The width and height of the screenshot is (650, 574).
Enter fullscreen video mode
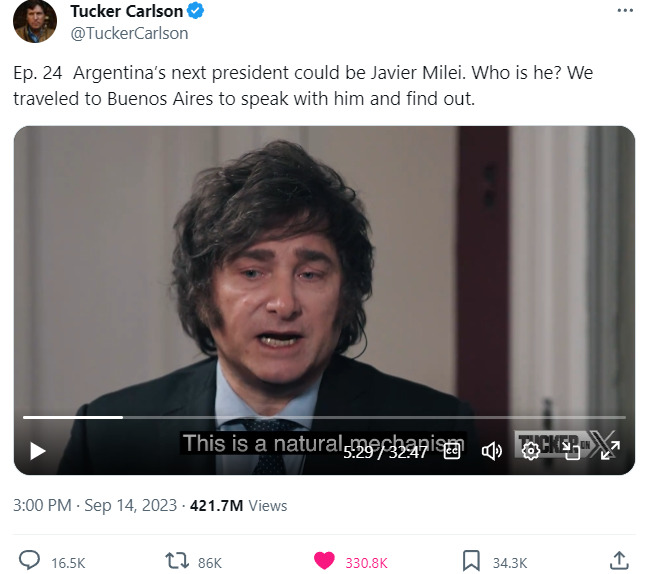tap(610, 451)
